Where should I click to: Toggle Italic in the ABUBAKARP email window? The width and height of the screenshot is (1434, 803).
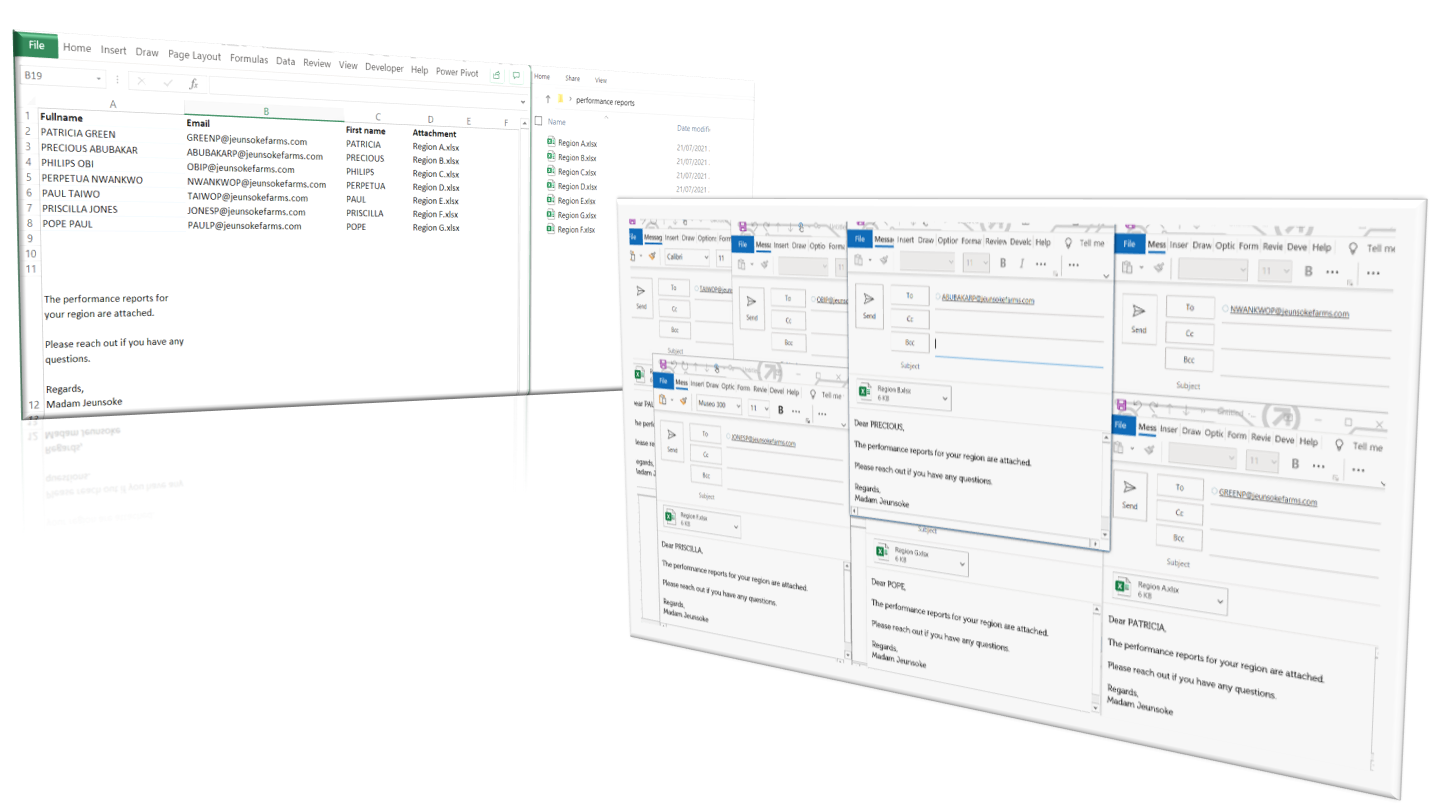coord(1022,264)
